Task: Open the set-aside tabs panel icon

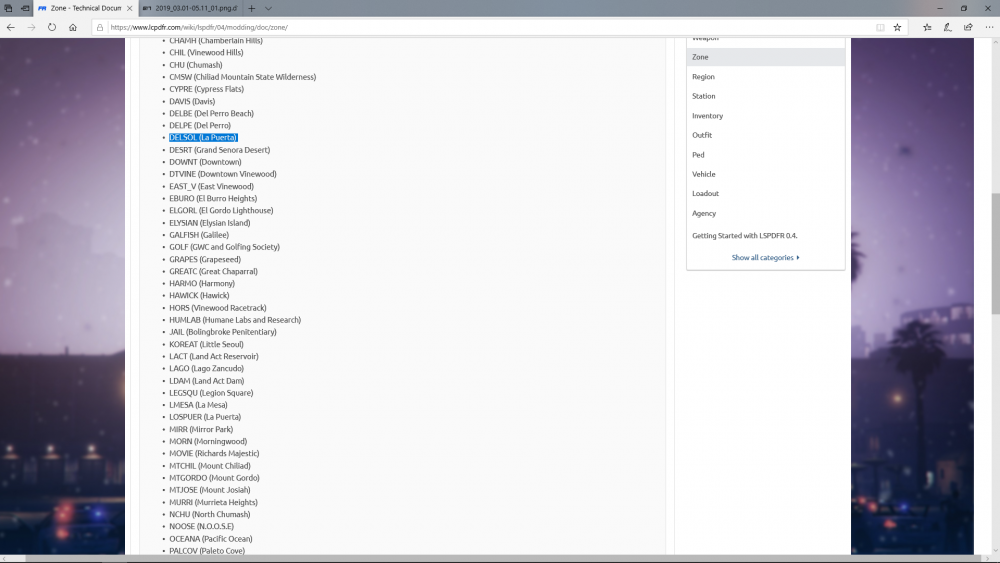Action: click(8, 8)
